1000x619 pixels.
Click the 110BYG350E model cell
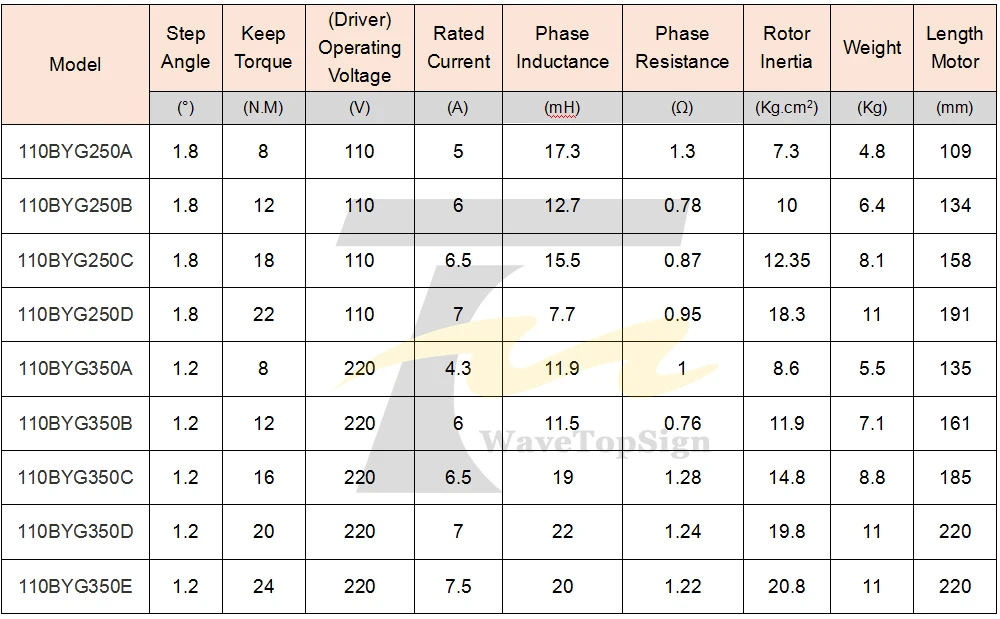75,586
